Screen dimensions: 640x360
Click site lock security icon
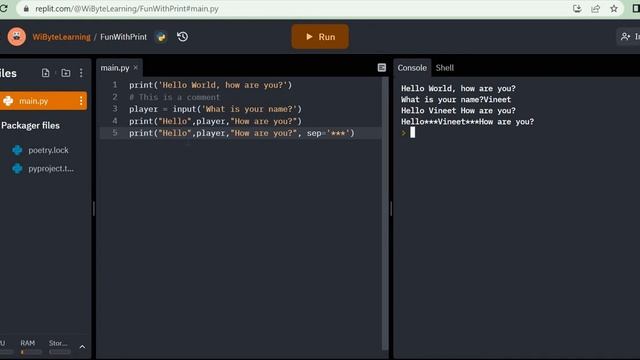click(x=27, y=9)
